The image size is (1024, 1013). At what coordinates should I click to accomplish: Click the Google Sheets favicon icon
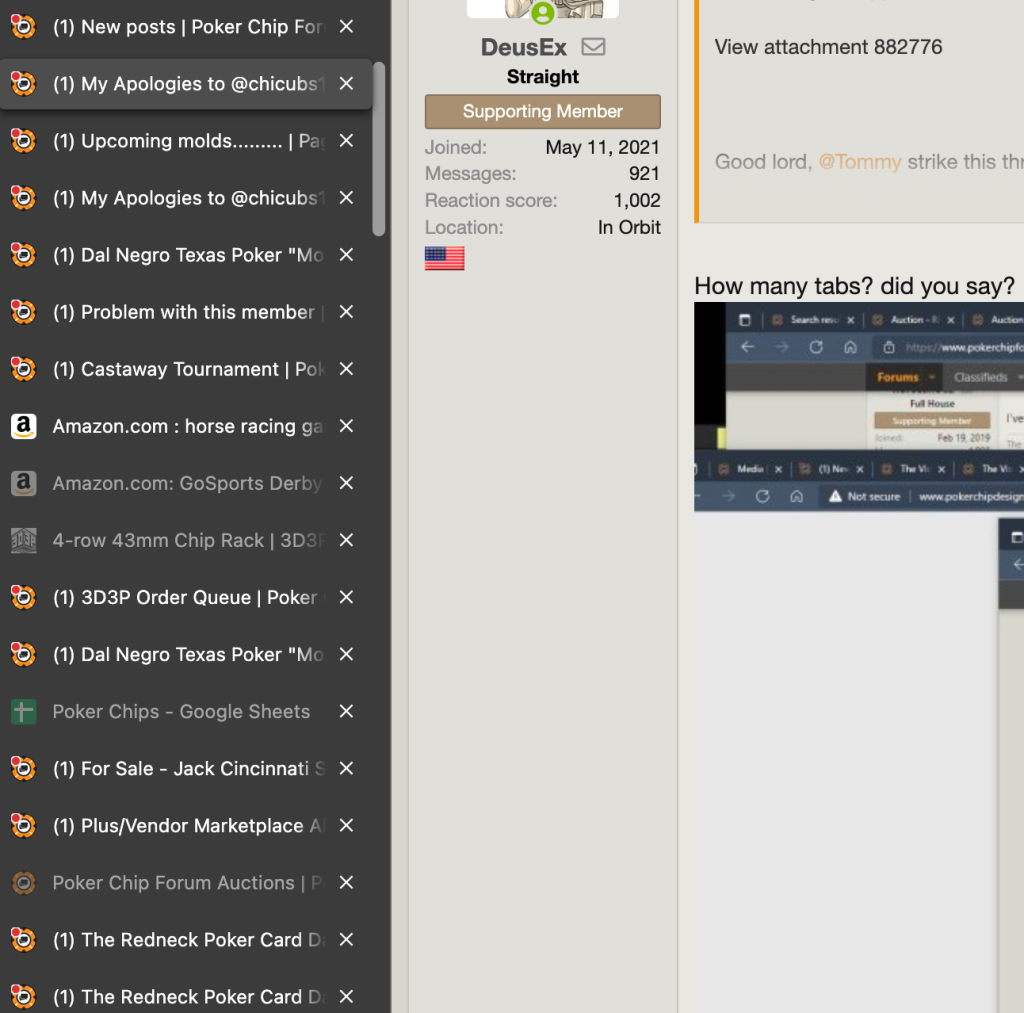click(24, 711)
